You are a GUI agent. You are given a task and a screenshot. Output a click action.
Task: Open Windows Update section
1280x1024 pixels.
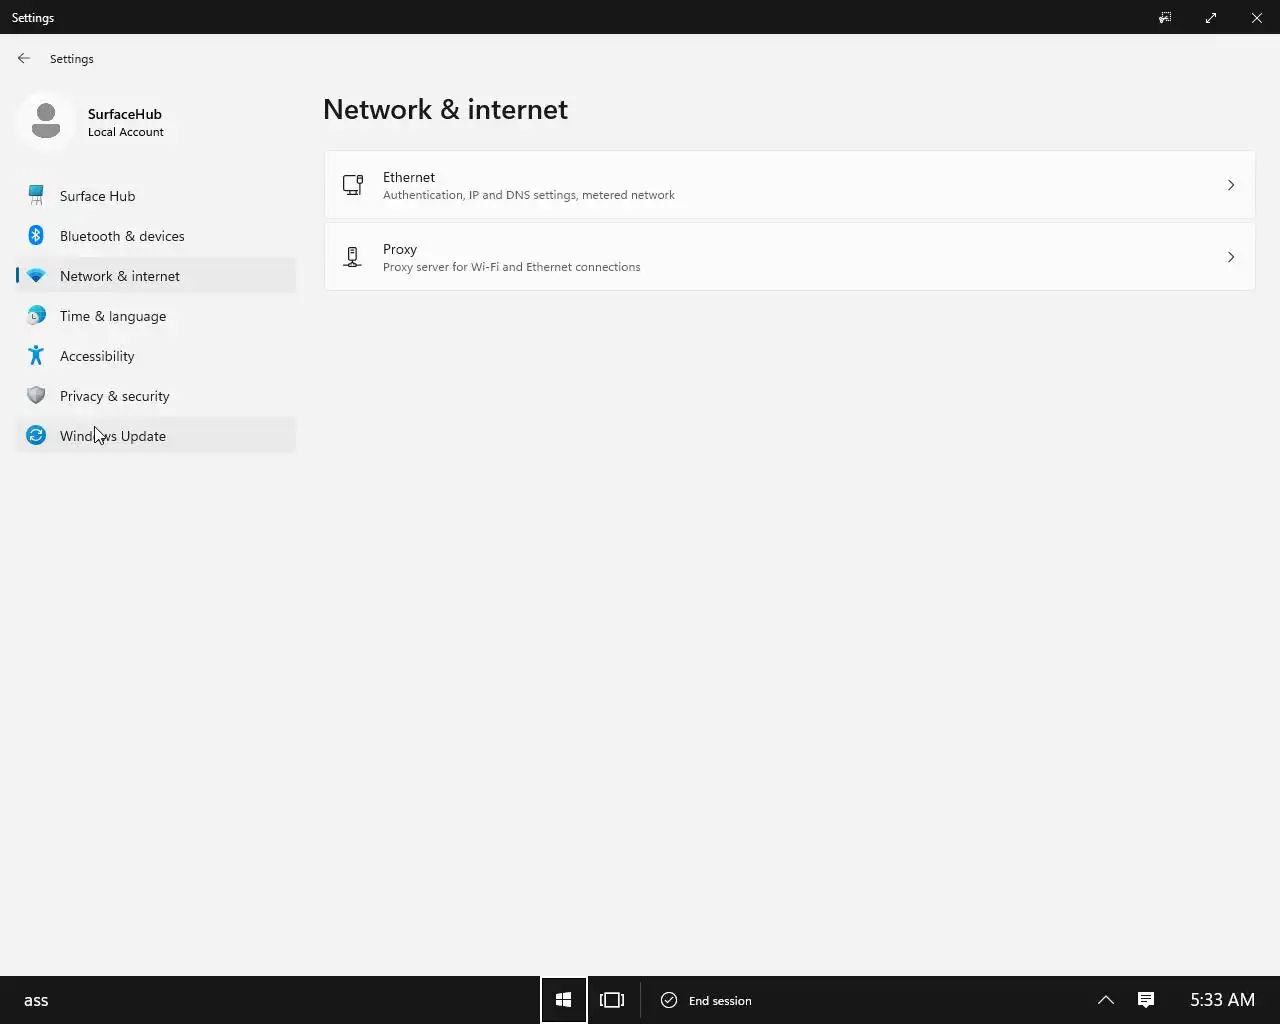156,436
